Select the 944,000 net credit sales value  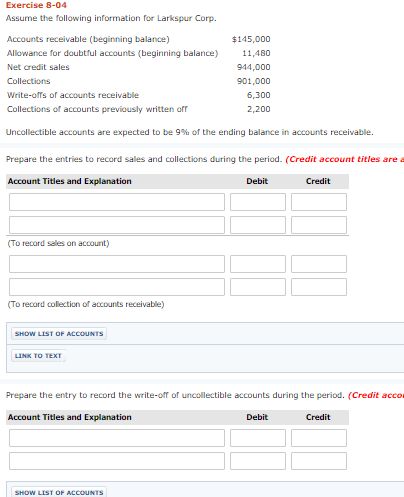tap(254, 67)
